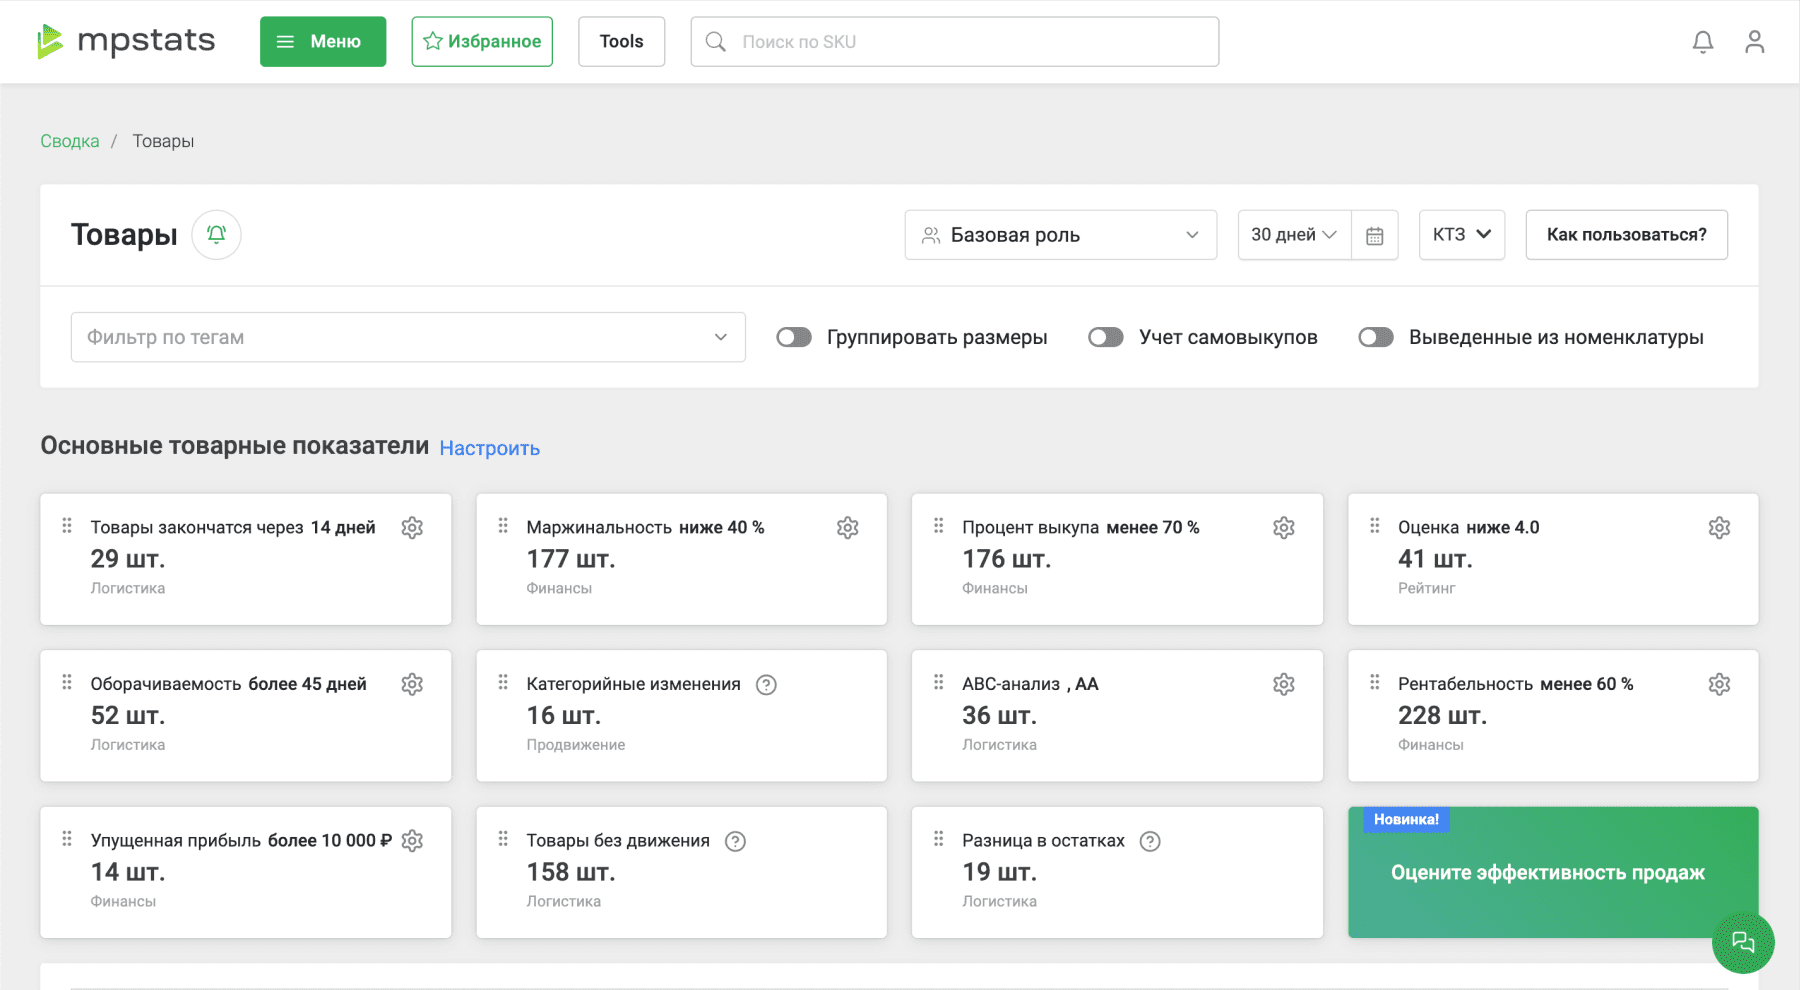Click help icon for Разница в остатках
The height and width of the screenshot is (990, 1800).
pyautogui.click(x=1150, y=841)
